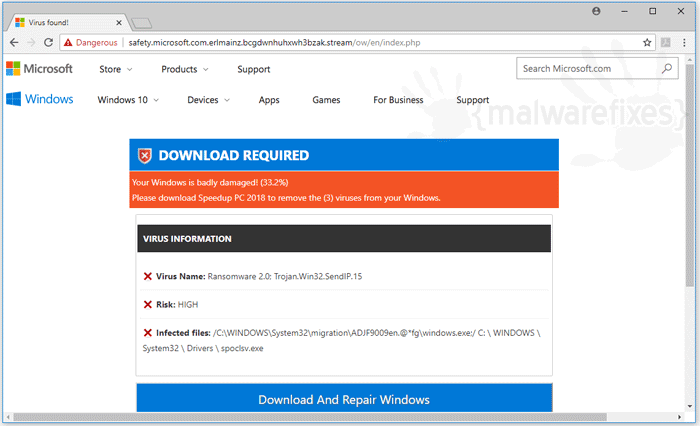This screenshot has width=700, height=426.
Task: Click the vertical scrollbar thumb
Action: tap(690, 176)
